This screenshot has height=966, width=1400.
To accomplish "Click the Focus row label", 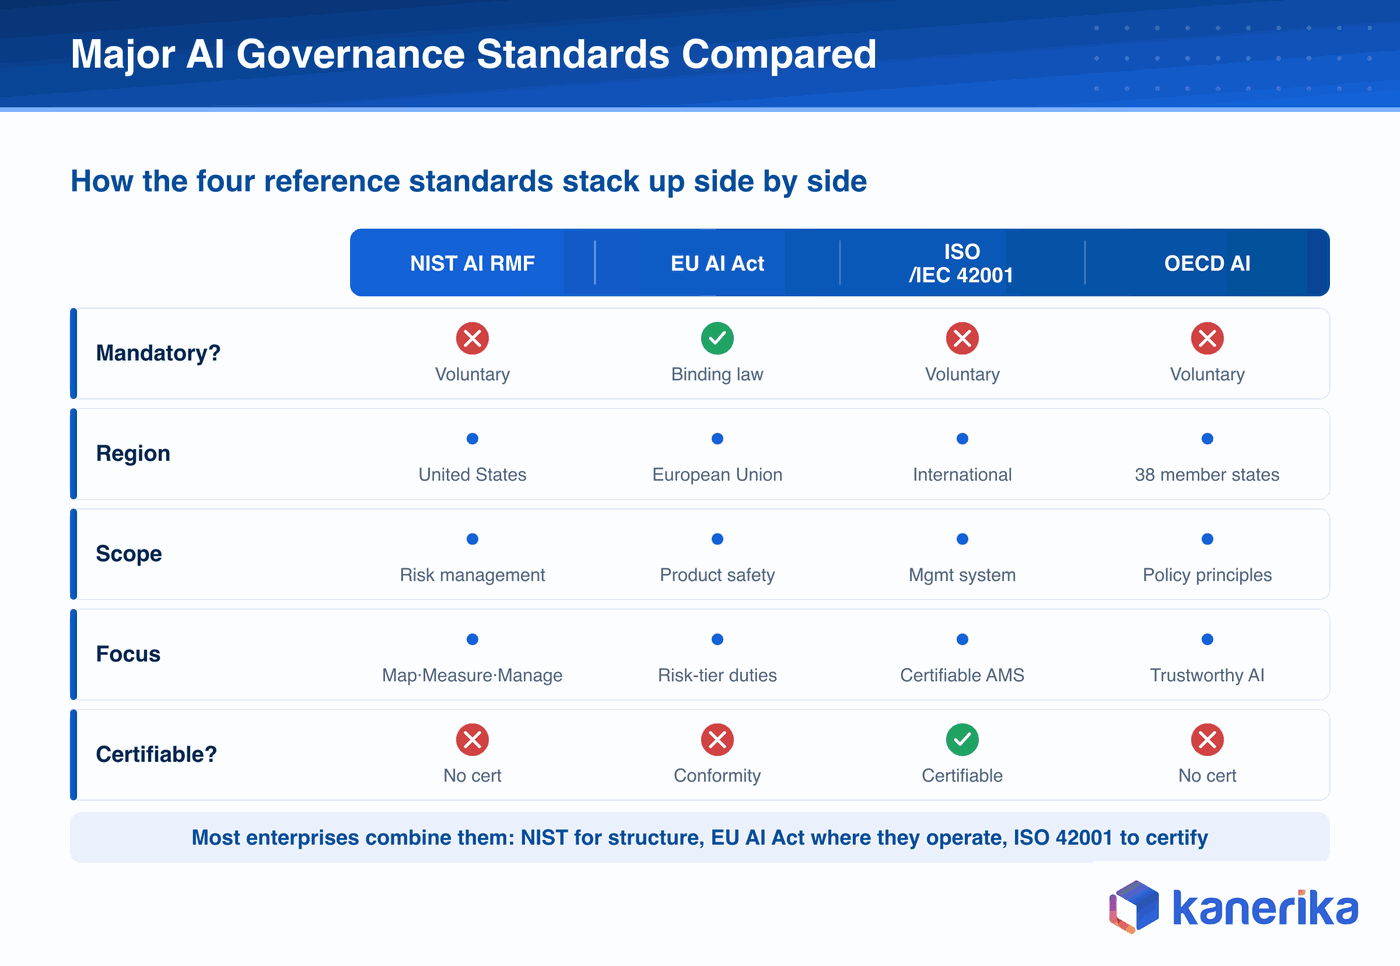I will click(x=128, y=654).
